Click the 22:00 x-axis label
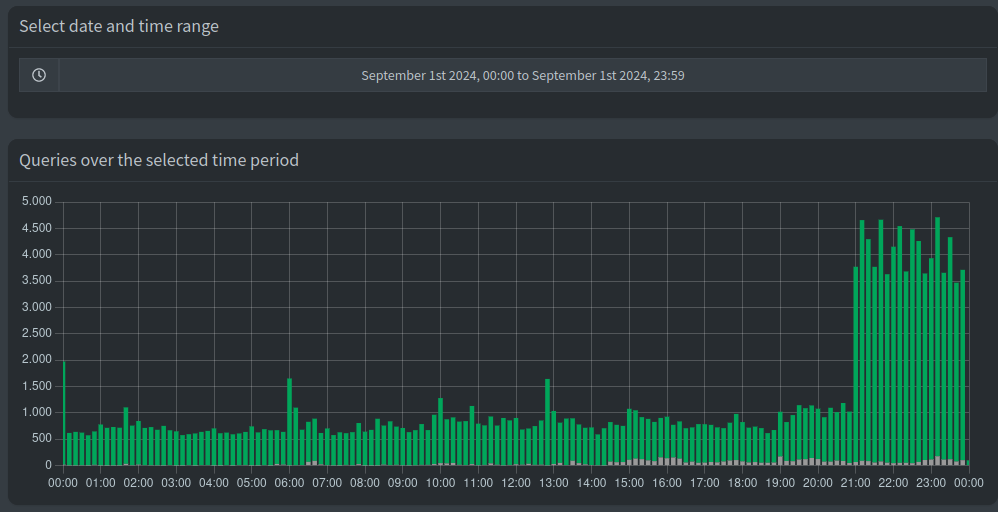The height and width of the screenshot is (512, 998). [894, 483]
